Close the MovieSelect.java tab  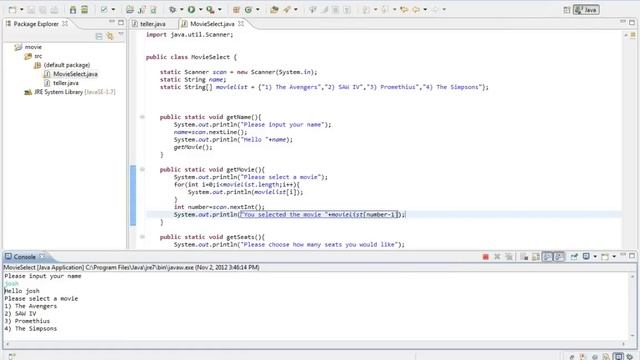point(241,24)
